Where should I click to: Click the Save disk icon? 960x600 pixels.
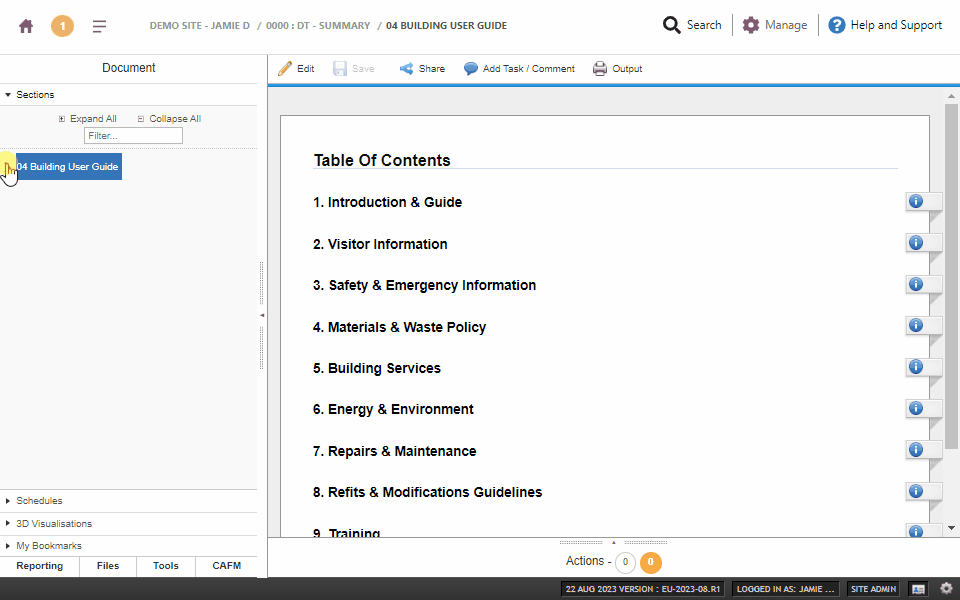[x=340, y=69]
